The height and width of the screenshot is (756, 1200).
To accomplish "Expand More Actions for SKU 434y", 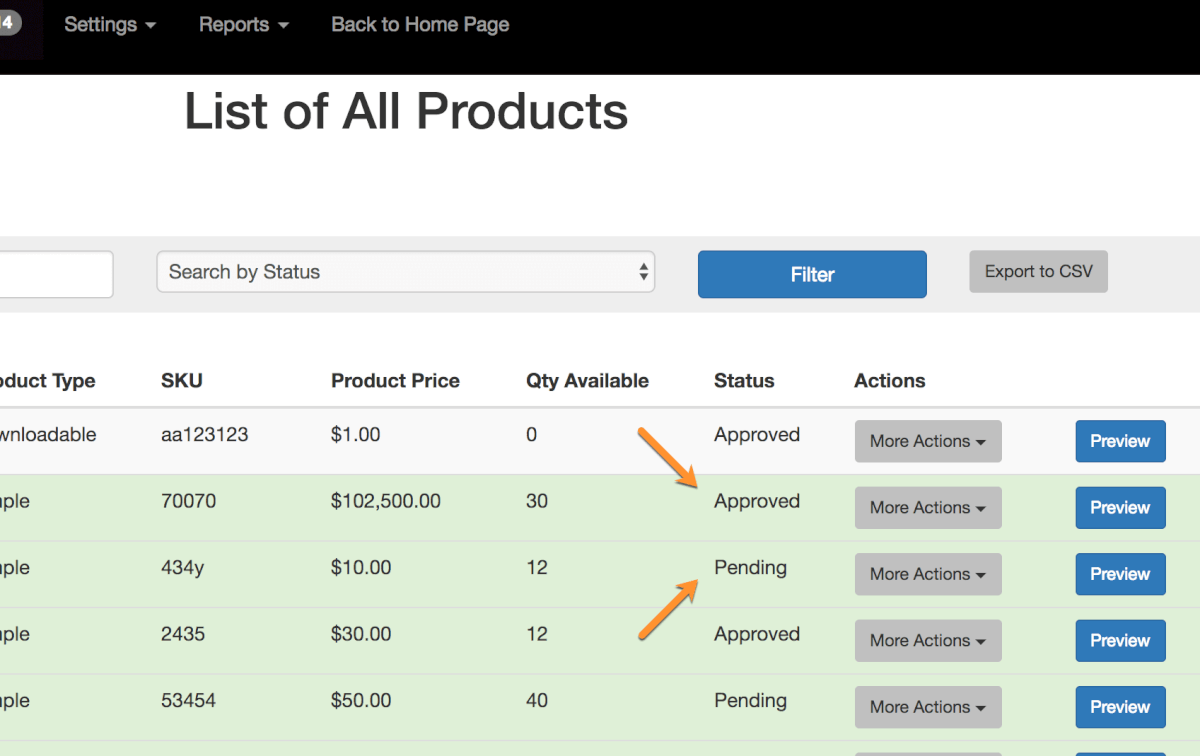I will [x=927, y=574].
